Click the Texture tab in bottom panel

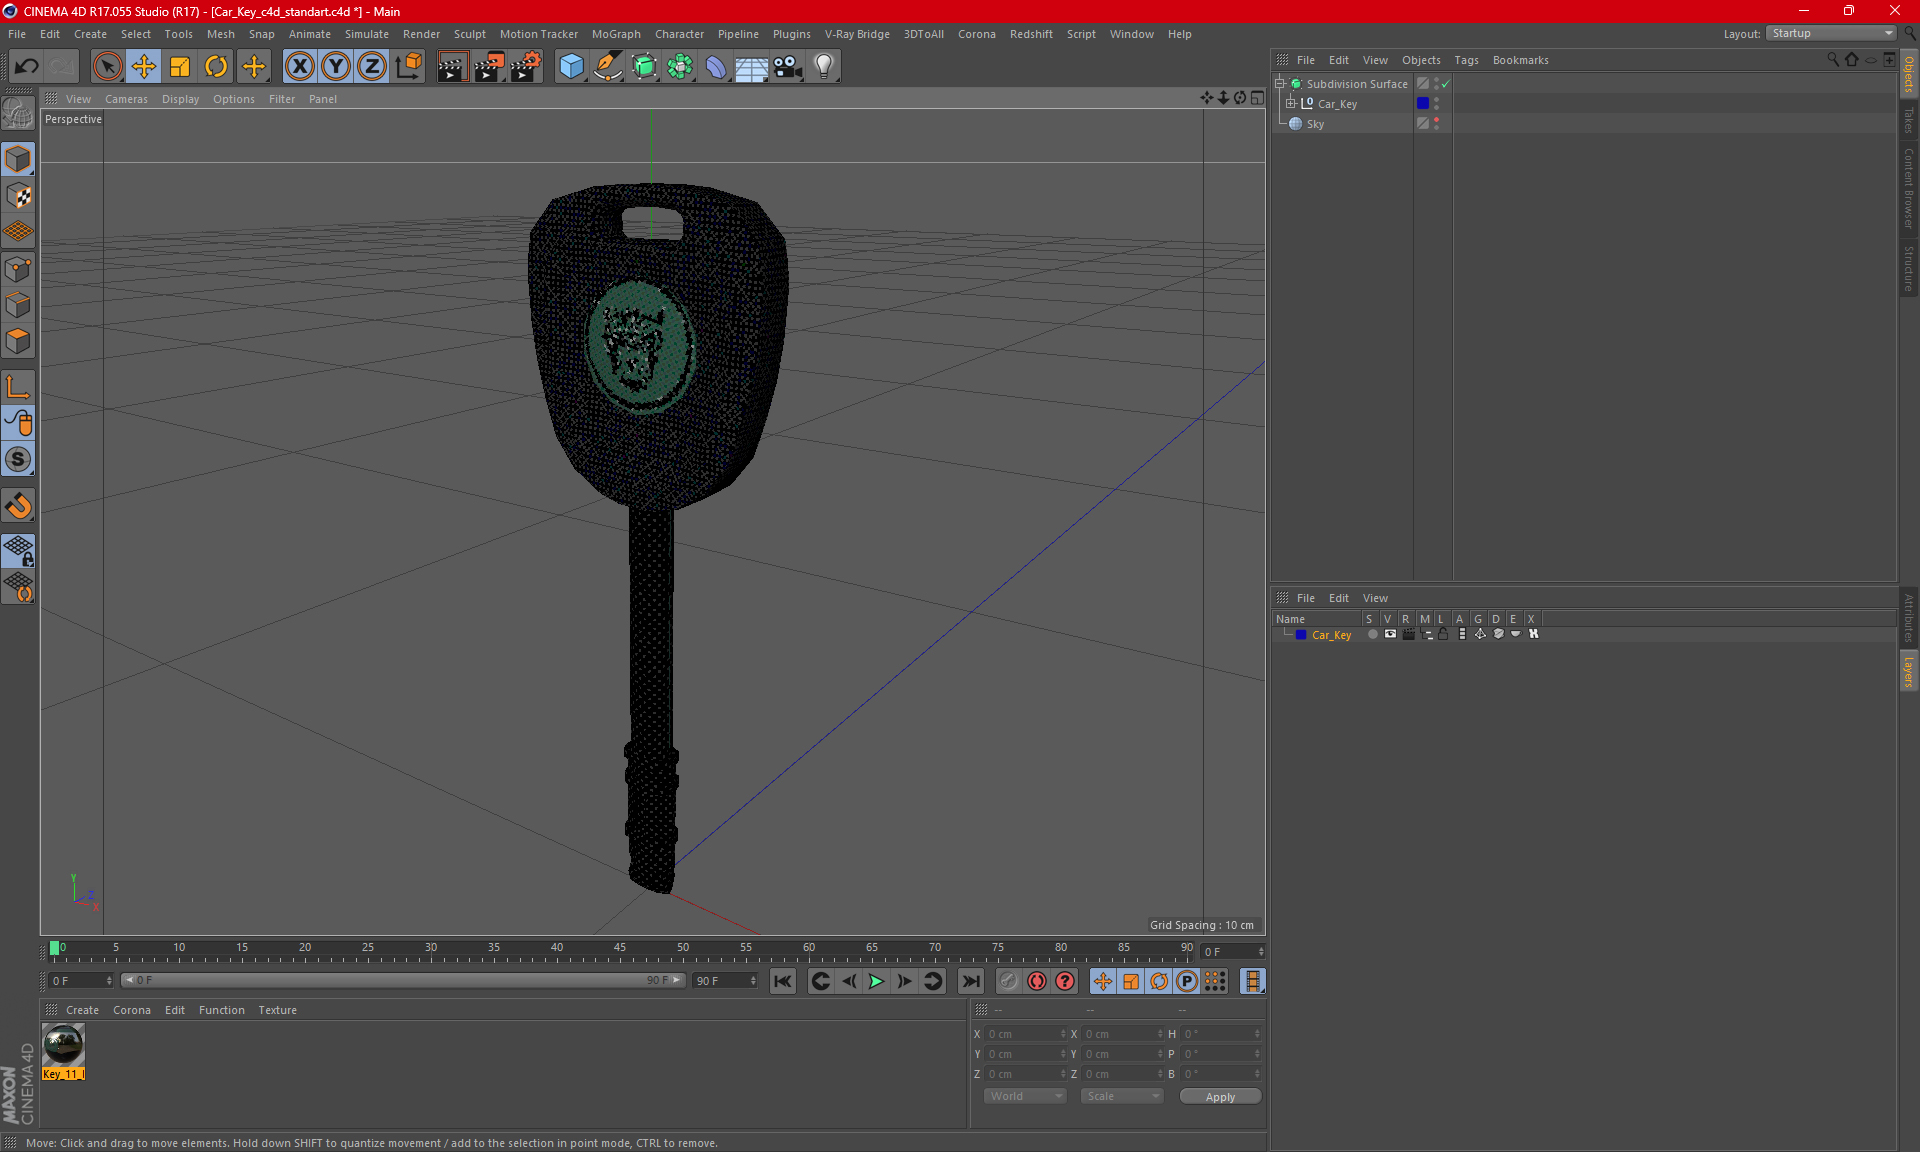(276, 1009)
